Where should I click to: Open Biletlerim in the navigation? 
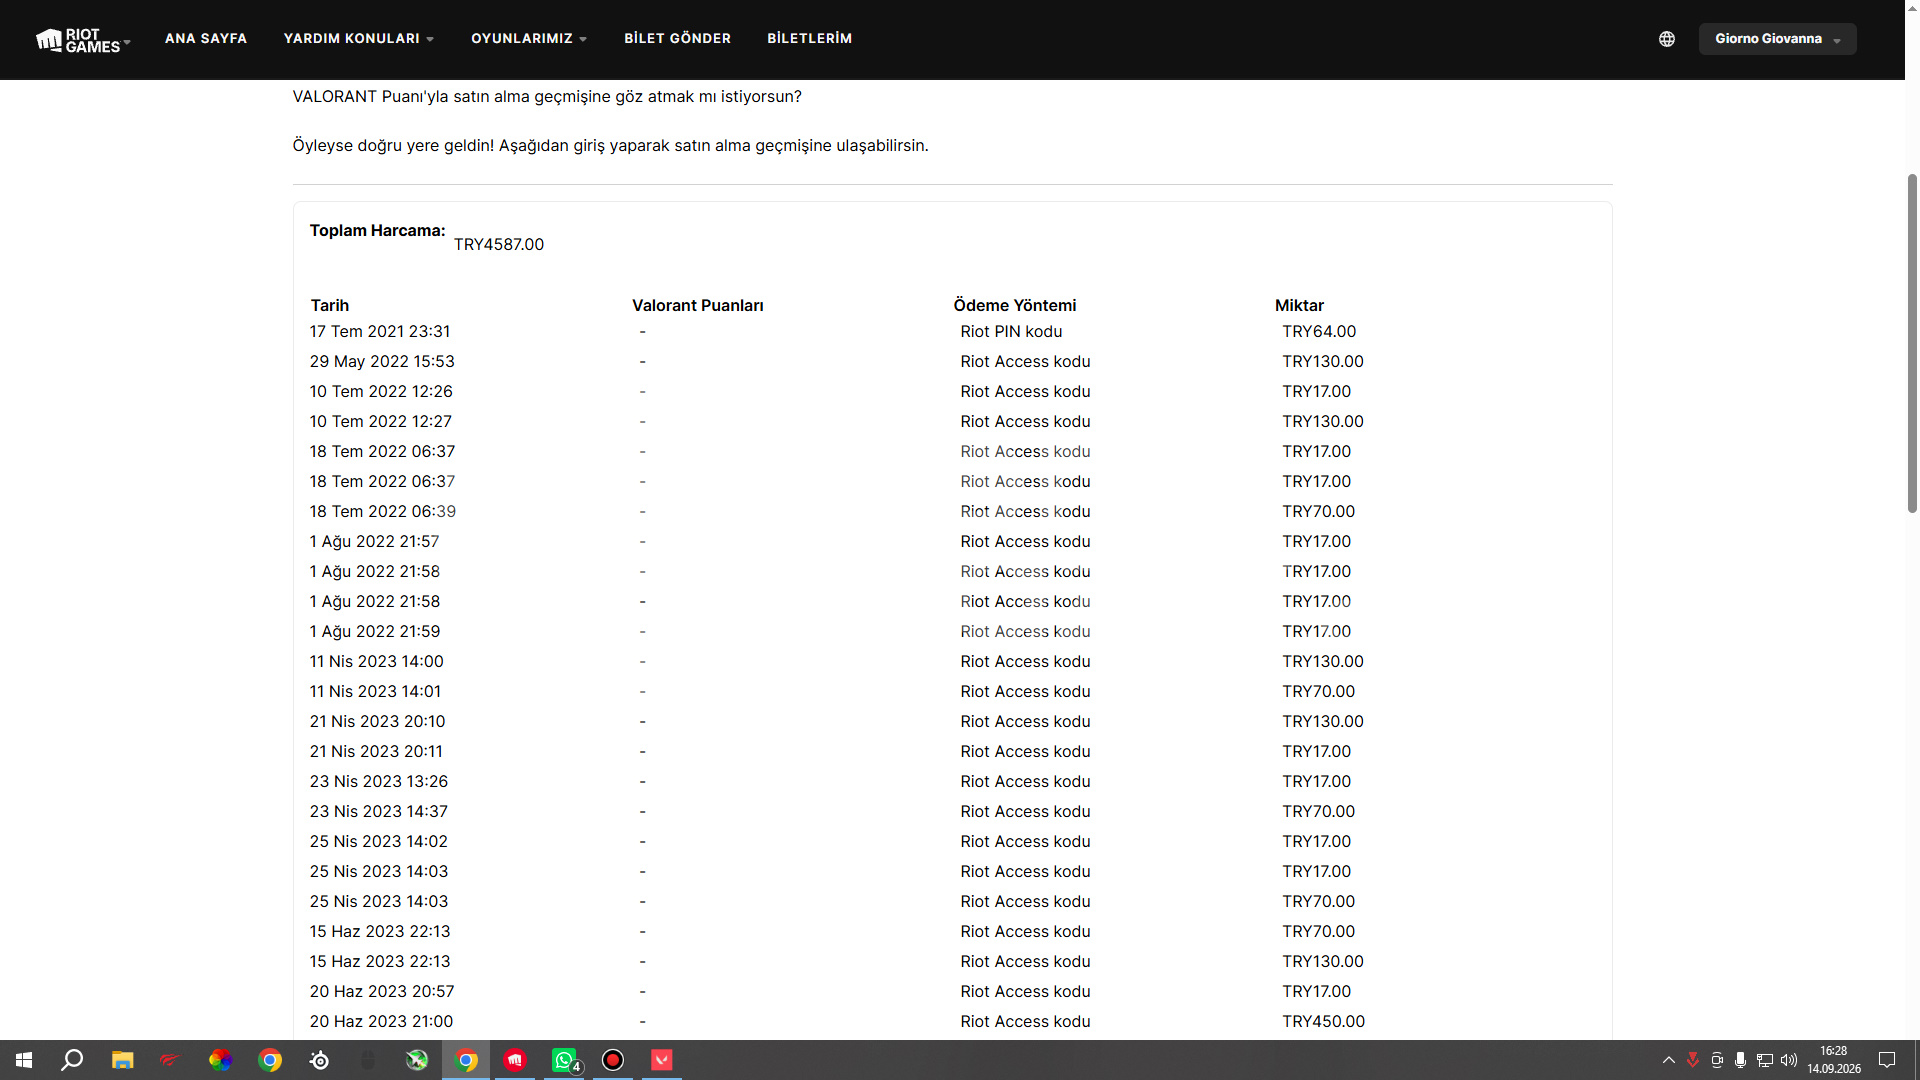point(810,39)
